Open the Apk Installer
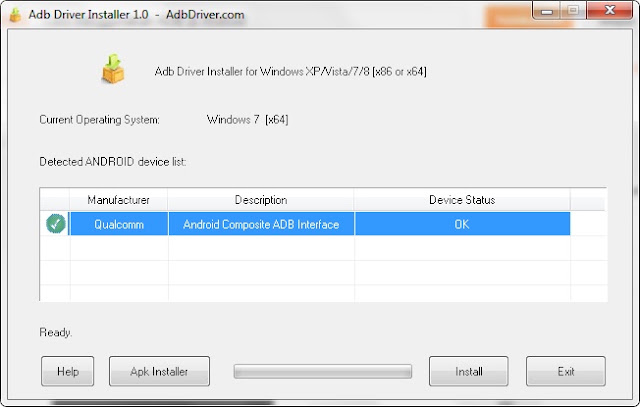Viewport: 640px width, 407px height. click(159, 371)
